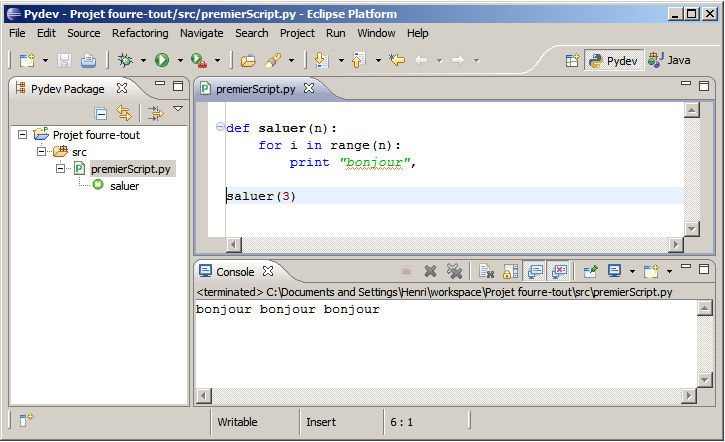The height and width of the screenshot is (442, 725).
Task: Click the Previous Annotation up-arrow icon
Action: pyautogui.click(x=359, y=60)
